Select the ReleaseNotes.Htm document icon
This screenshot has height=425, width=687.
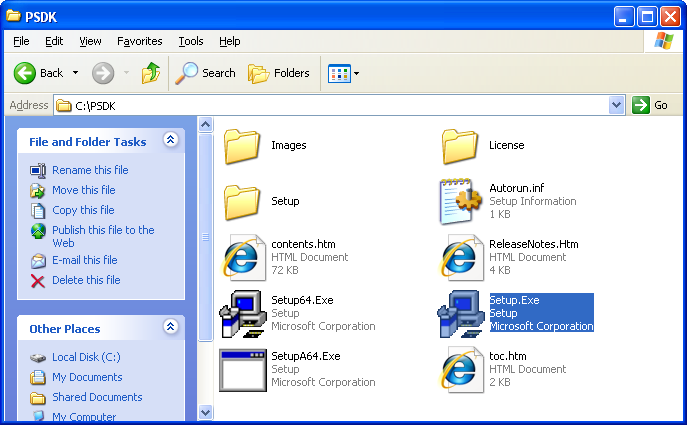(461, 258)
